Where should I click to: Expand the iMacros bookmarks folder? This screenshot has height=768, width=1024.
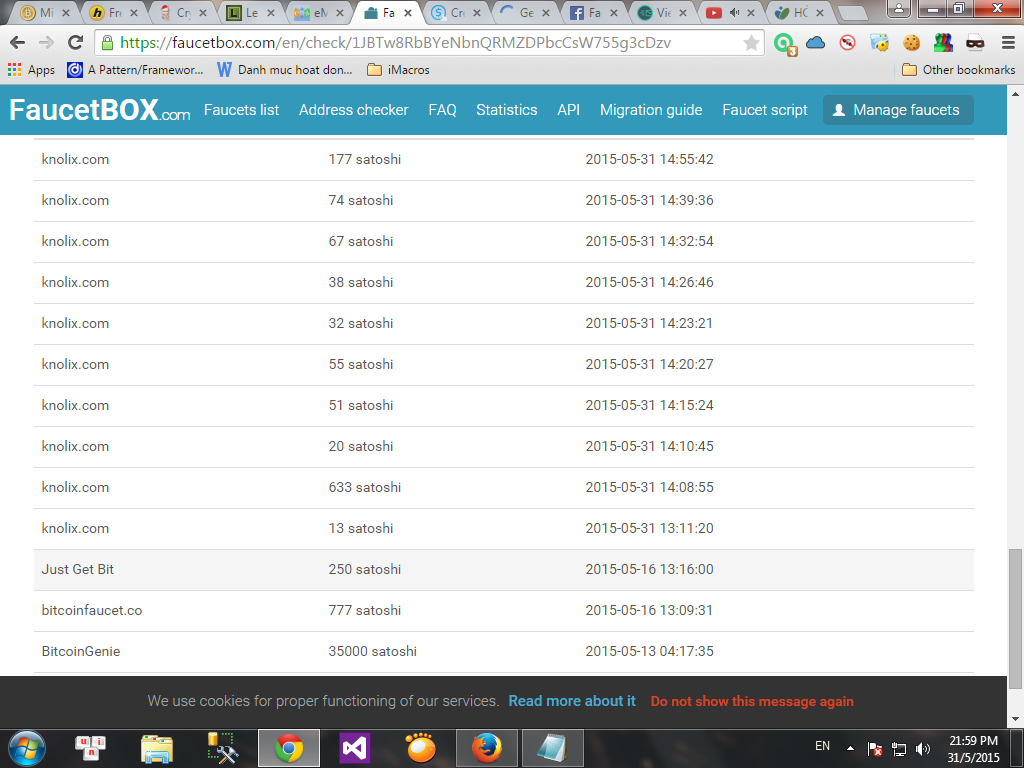tap(398, 70)
